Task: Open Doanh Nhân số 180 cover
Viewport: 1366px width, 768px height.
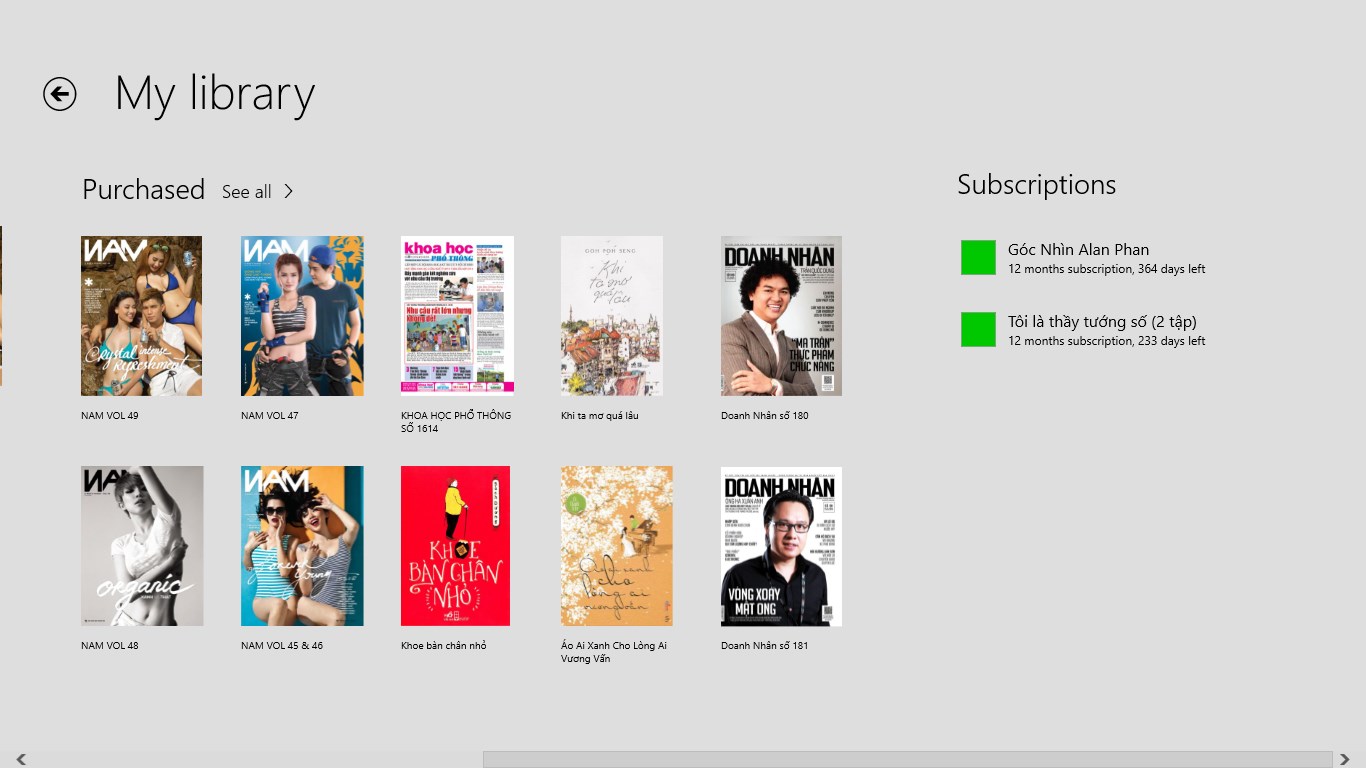Action: pyautogui.click(x=781, y=316)
